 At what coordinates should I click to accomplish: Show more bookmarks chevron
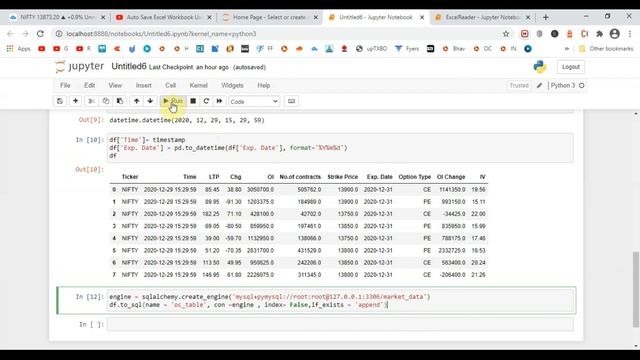(567, 49)
